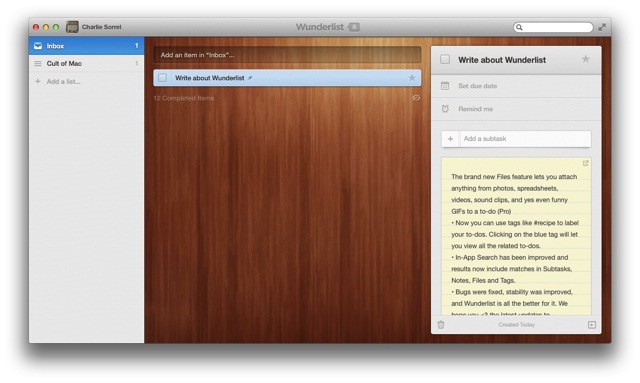Click the plus icon for adding subtask
Screen dimensions: 640x383
[450, 139]
